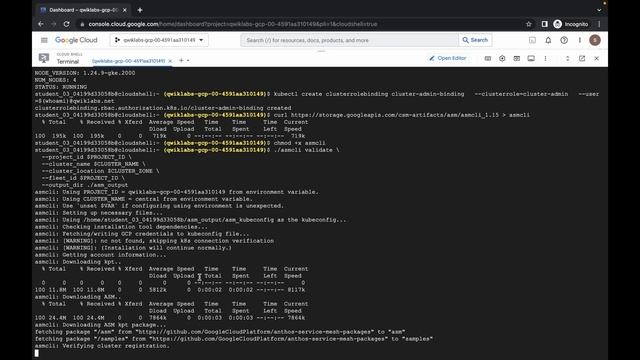Click 'clusterrolebinding.rbac.authorization.k8s.io/cluster-admin-binding created' output

click(x=163, y=108)
